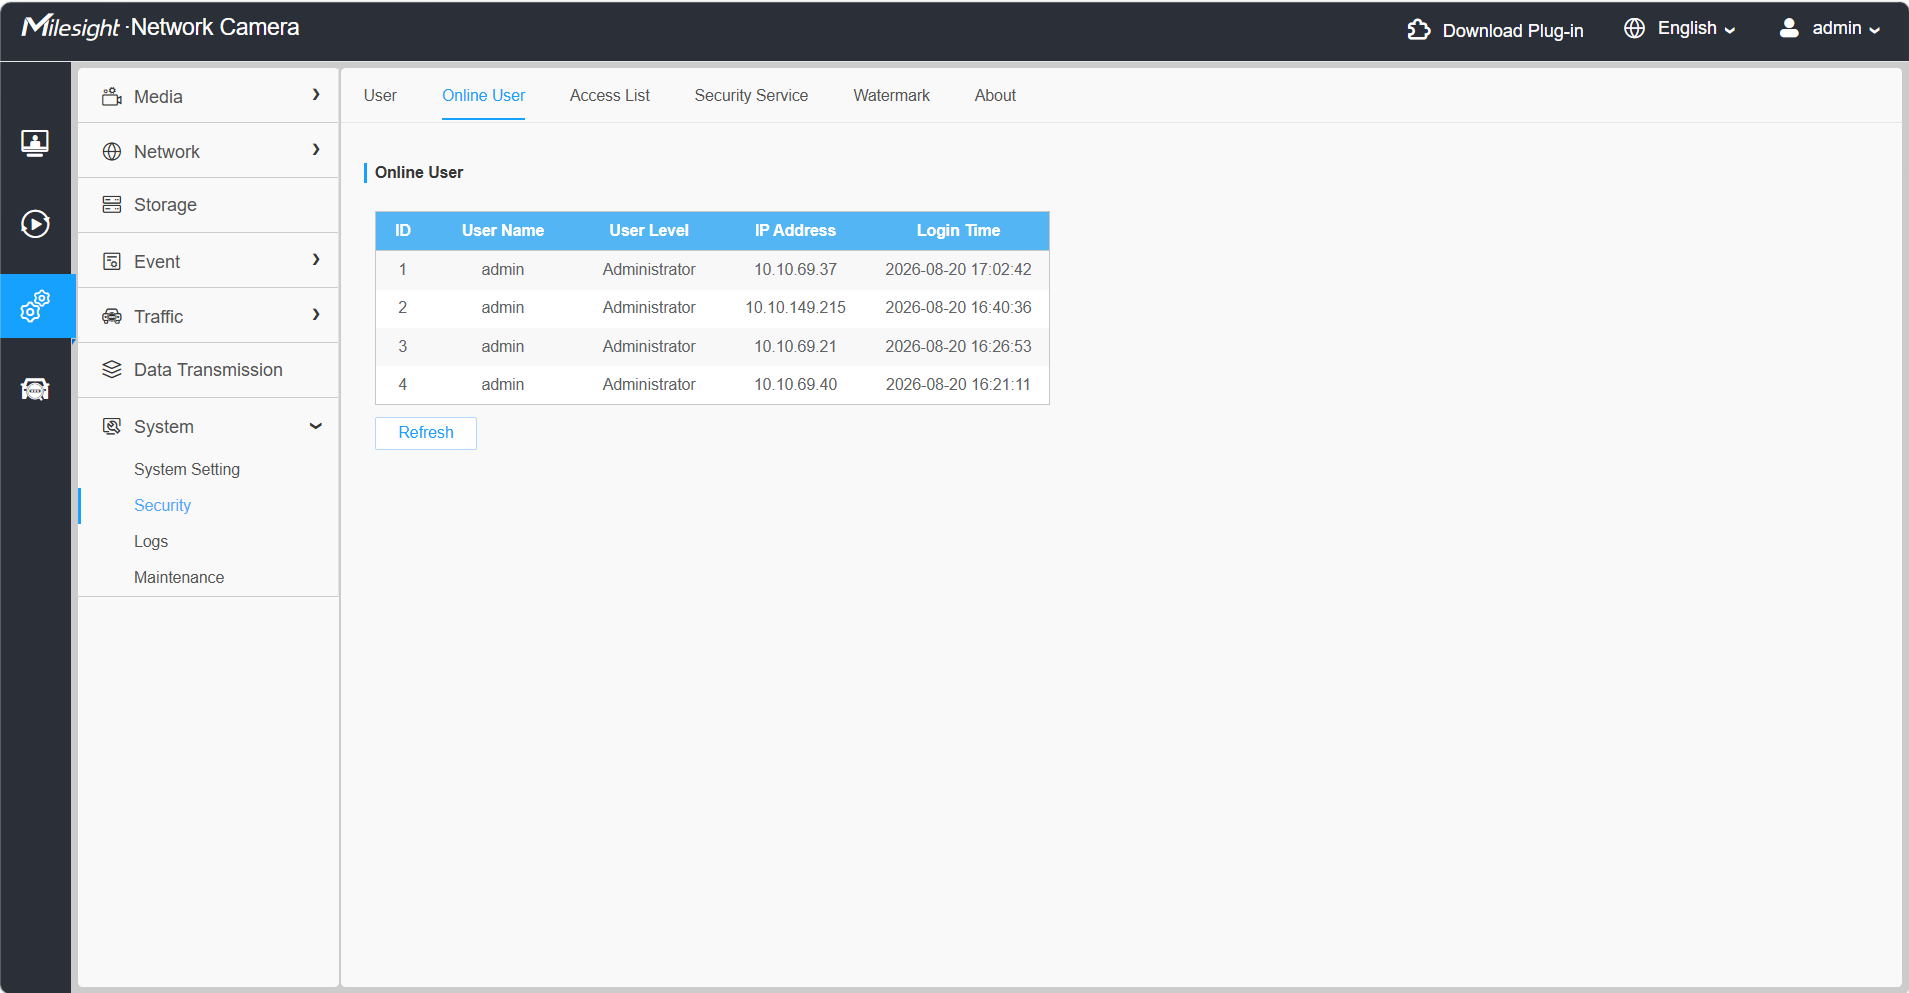
Task: Click the Network globe icon
Action: click(112, 151)
